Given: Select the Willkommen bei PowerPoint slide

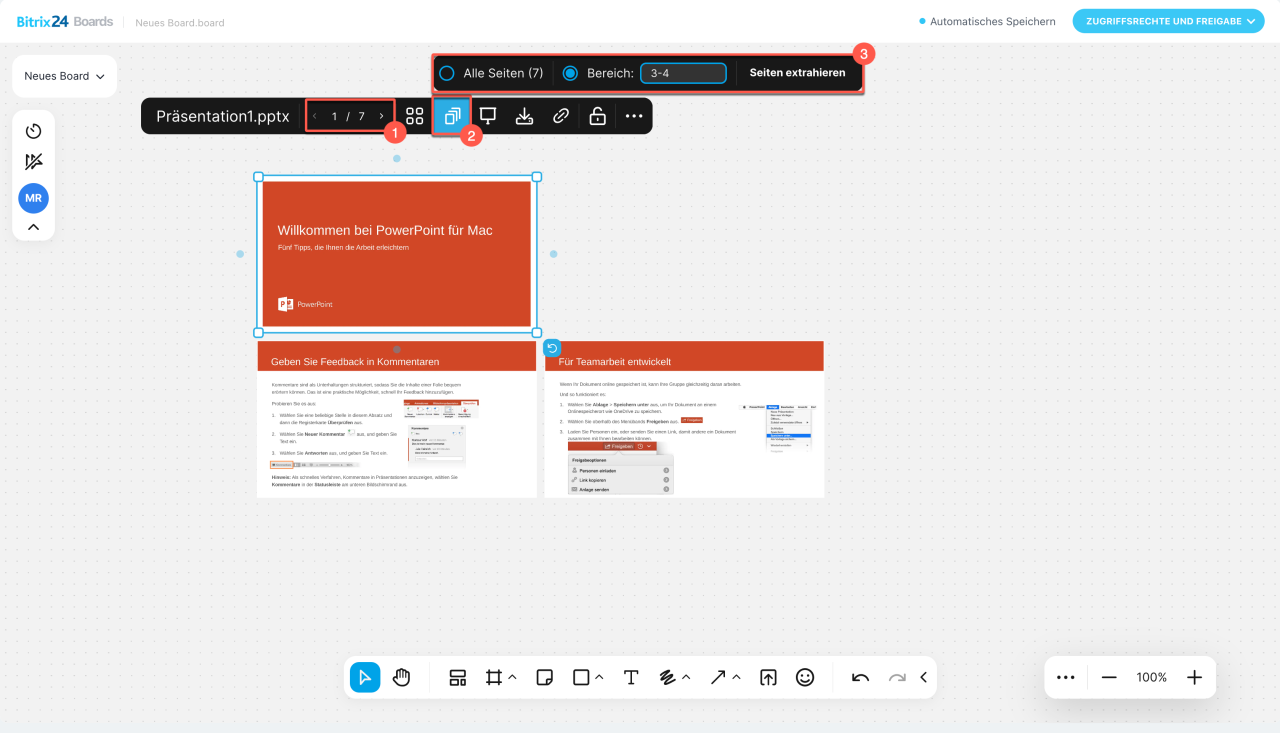Looking at the screenshot, I should point(397,254).
